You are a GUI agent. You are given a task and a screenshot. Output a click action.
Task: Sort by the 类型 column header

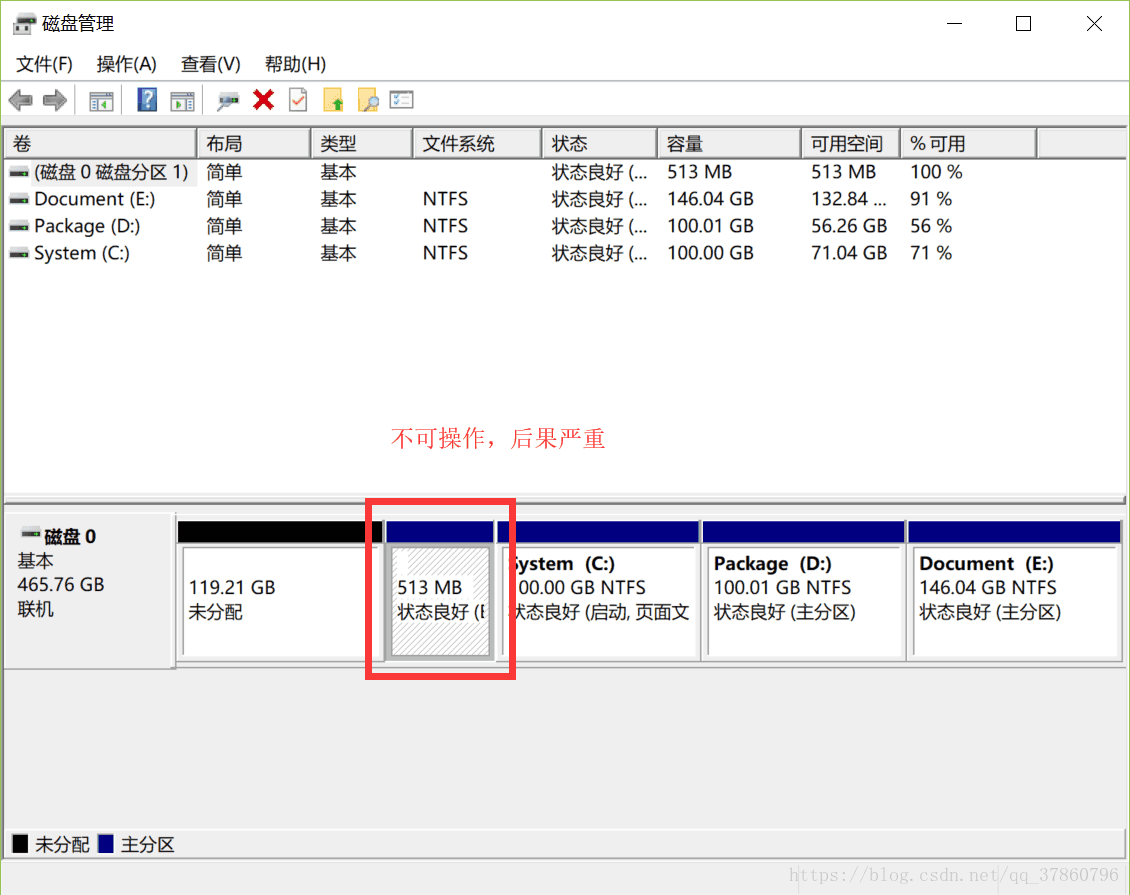pos(362,143)
